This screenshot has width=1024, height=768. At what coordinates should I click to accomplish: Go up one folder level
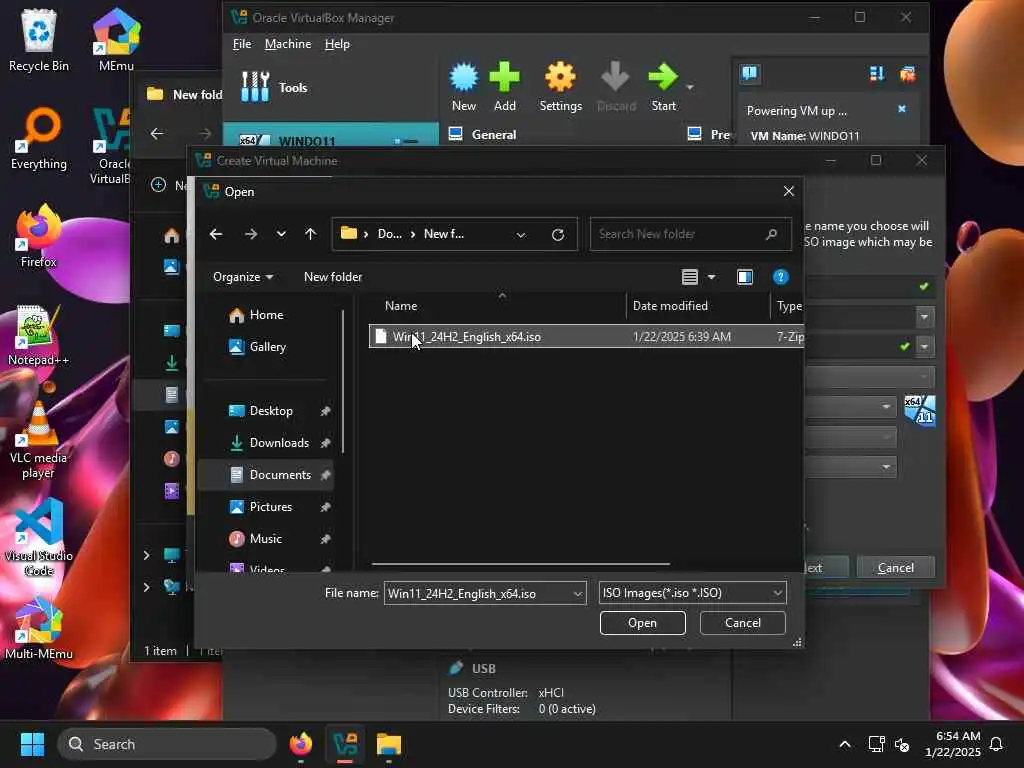[x=310, y=234]
